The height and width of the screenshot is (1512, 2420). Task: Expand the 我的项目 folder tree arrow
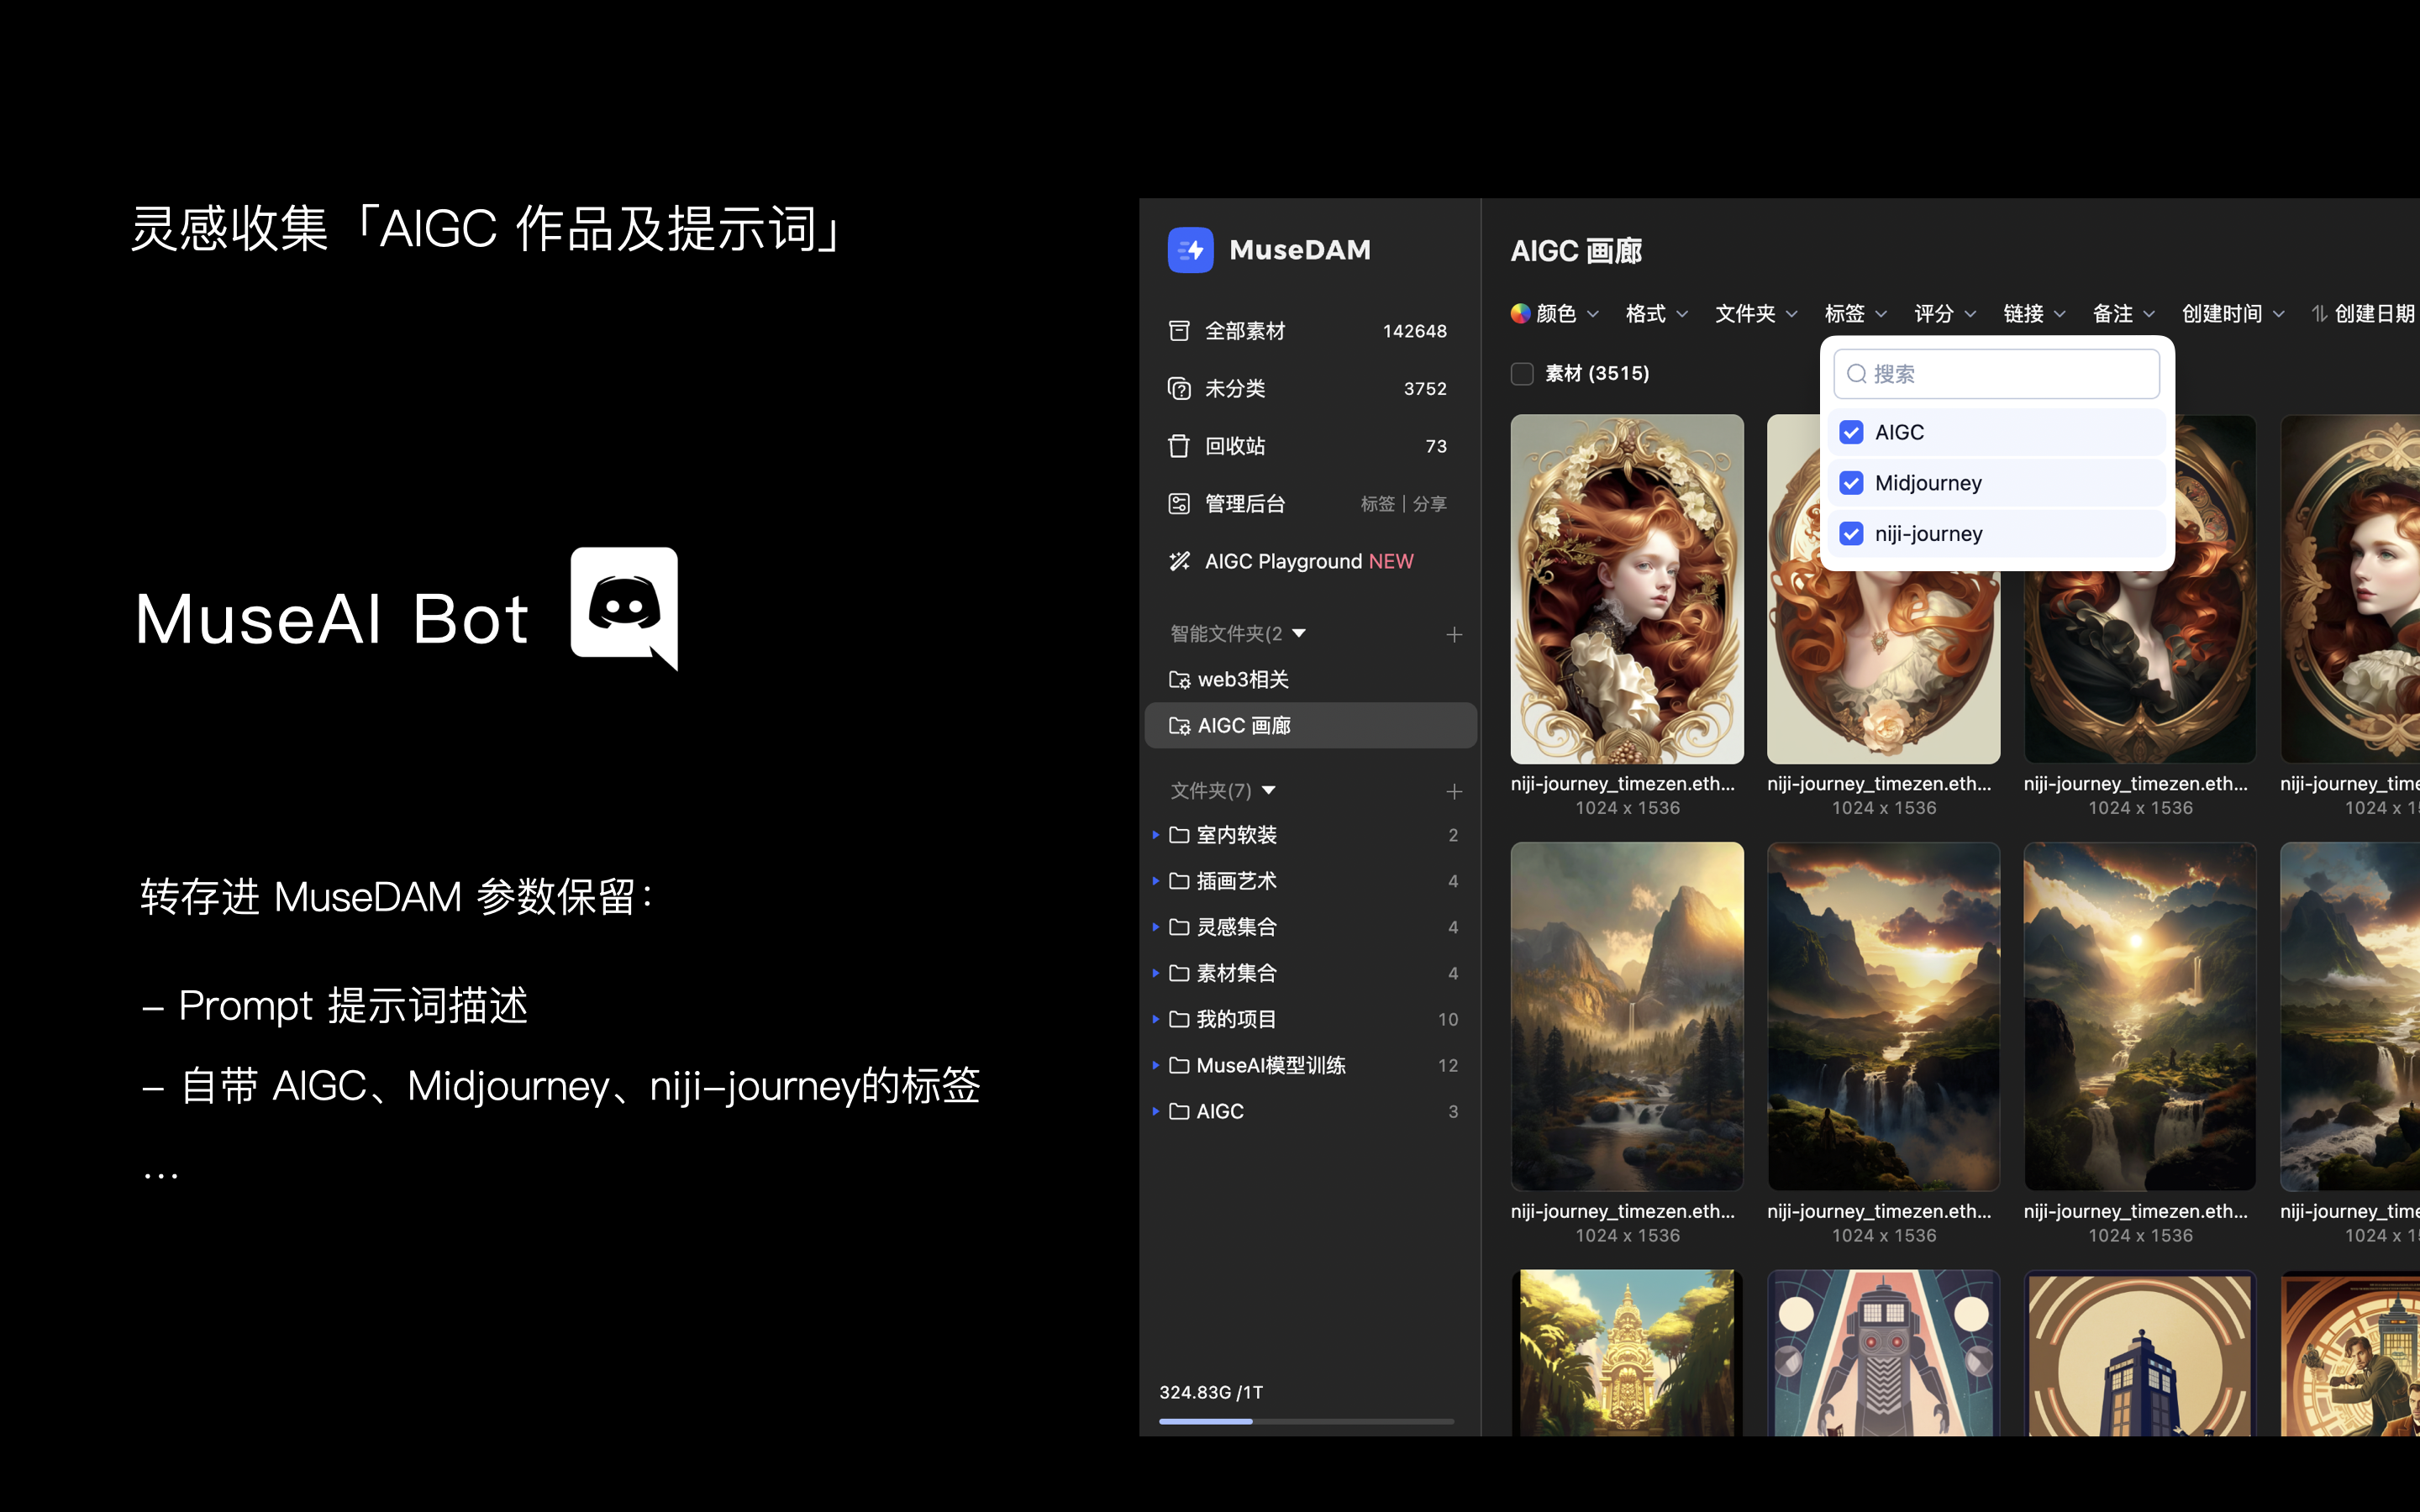point(1155,1019)
